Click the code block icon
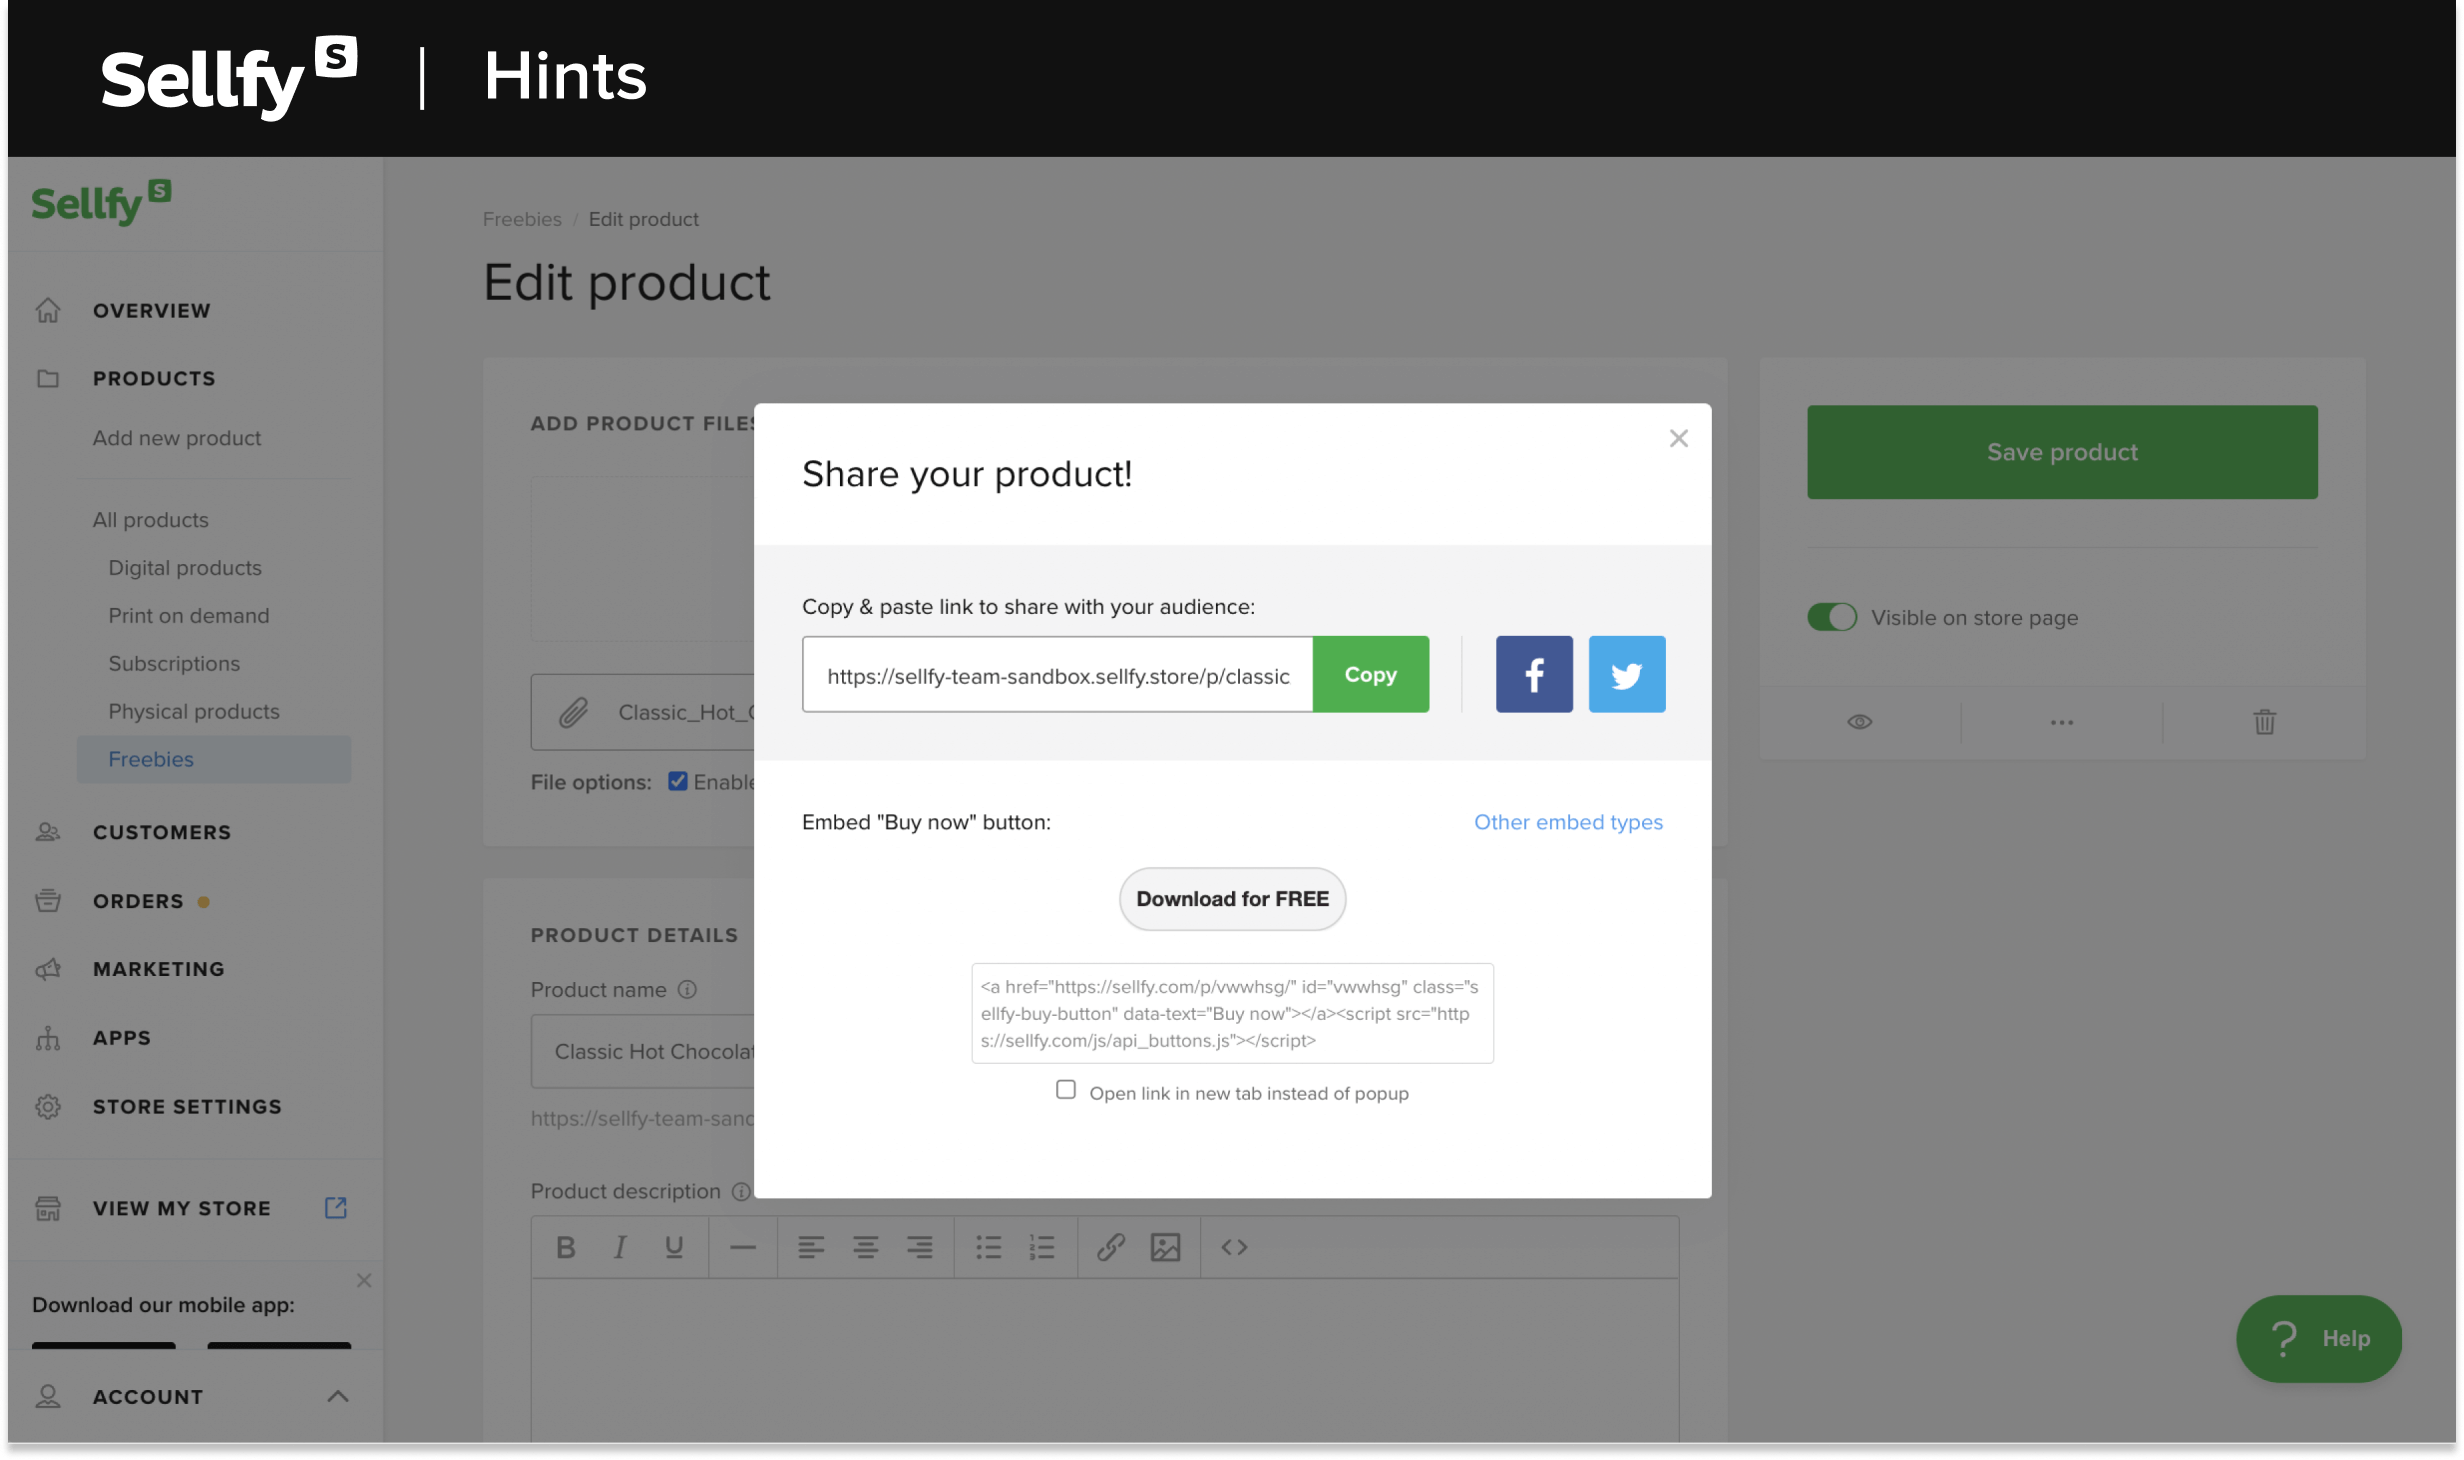The height and width of the screenshot is (1460, 2464). pyautogui.click(x=1234, y=1246)
